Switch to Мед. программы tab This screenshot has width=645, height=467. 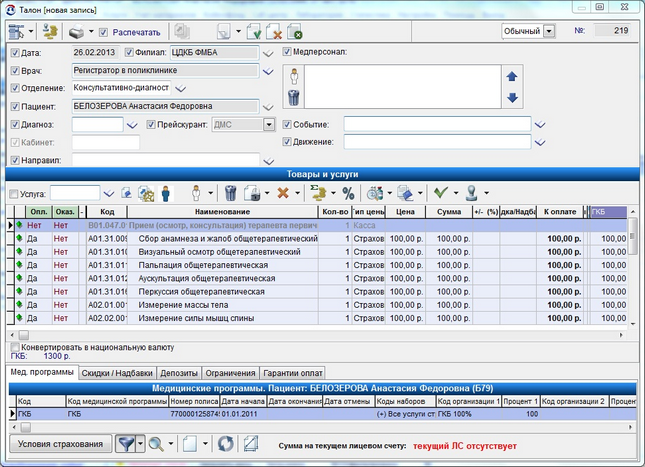click(x=42, y=372)
